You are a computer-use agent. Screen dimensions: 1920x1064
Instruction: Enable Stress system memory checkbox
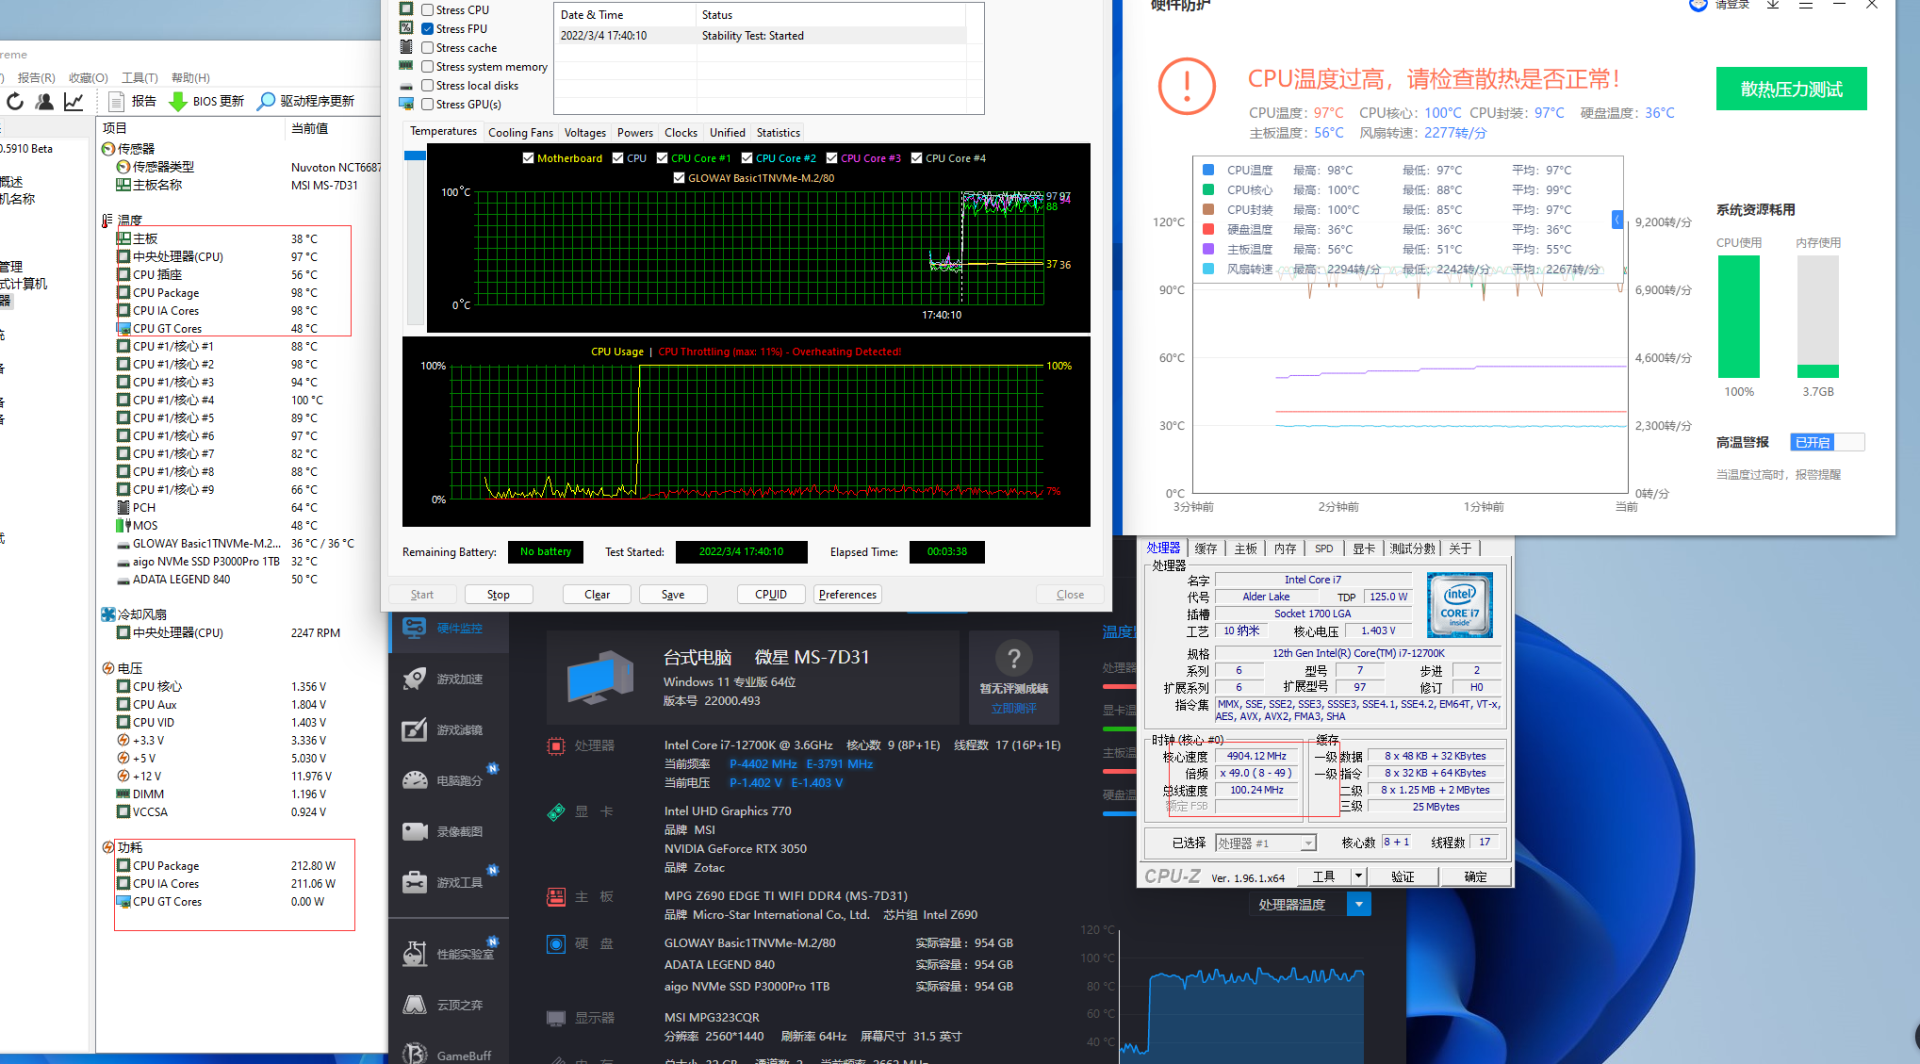click(427, 67)
